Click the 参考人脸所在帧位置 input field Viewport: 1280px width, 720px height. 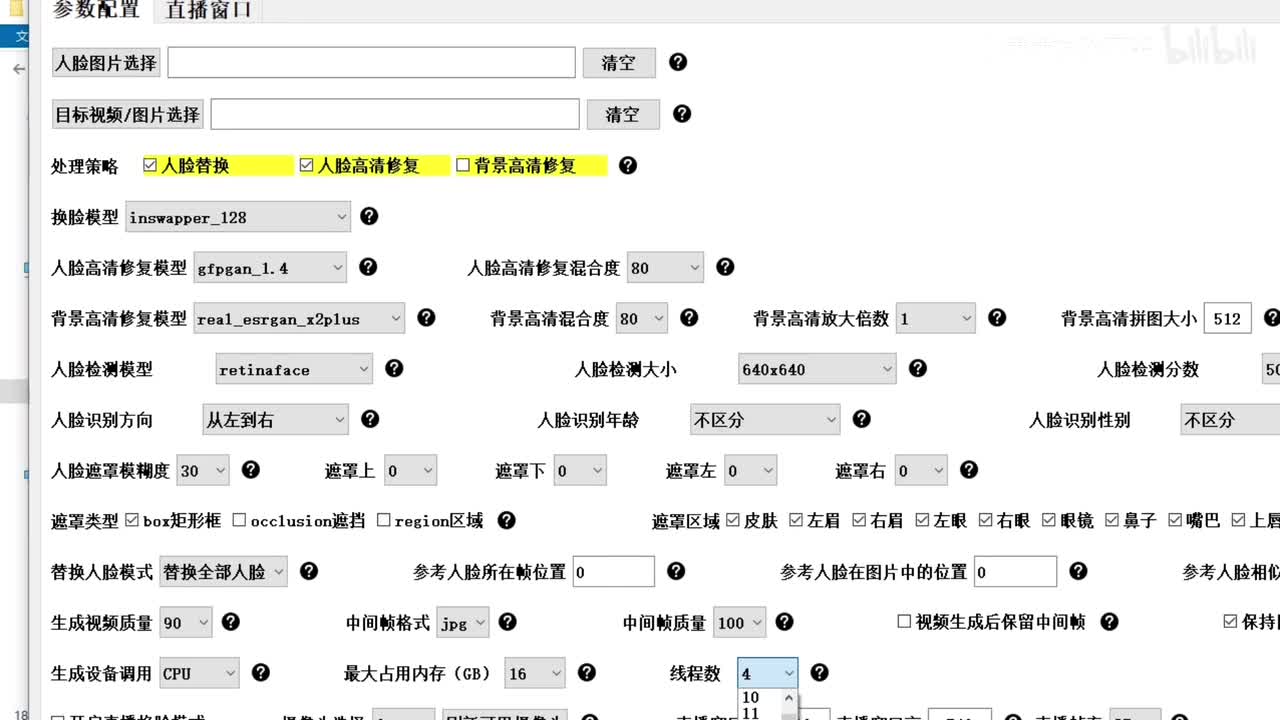coord(613,572)
